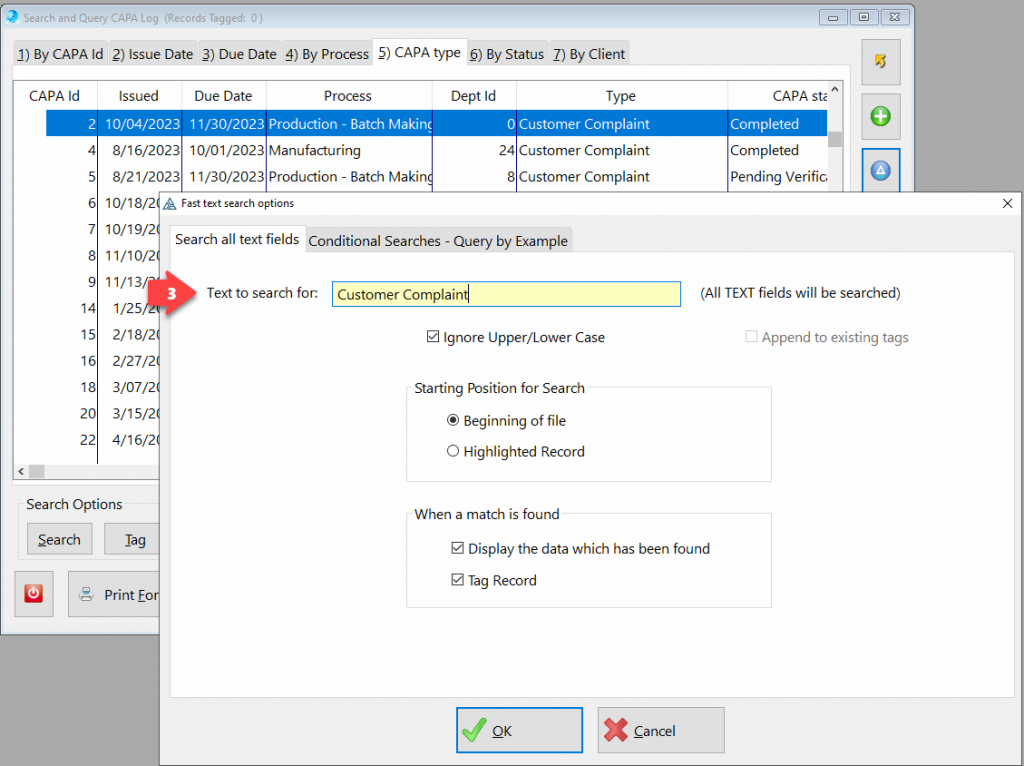Select the Beginning of file radio option
The width and height of the screenshot is (1024, 766).
[453, 421]
